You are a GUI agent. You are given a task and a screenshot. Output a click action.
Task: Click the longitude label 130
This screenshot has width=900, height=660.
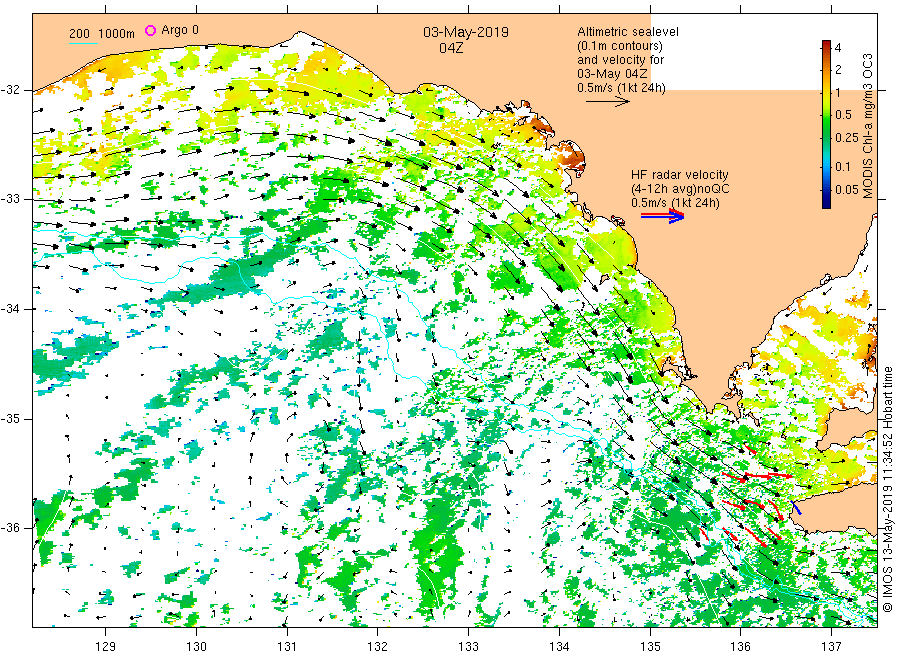(x=196, y=647)
